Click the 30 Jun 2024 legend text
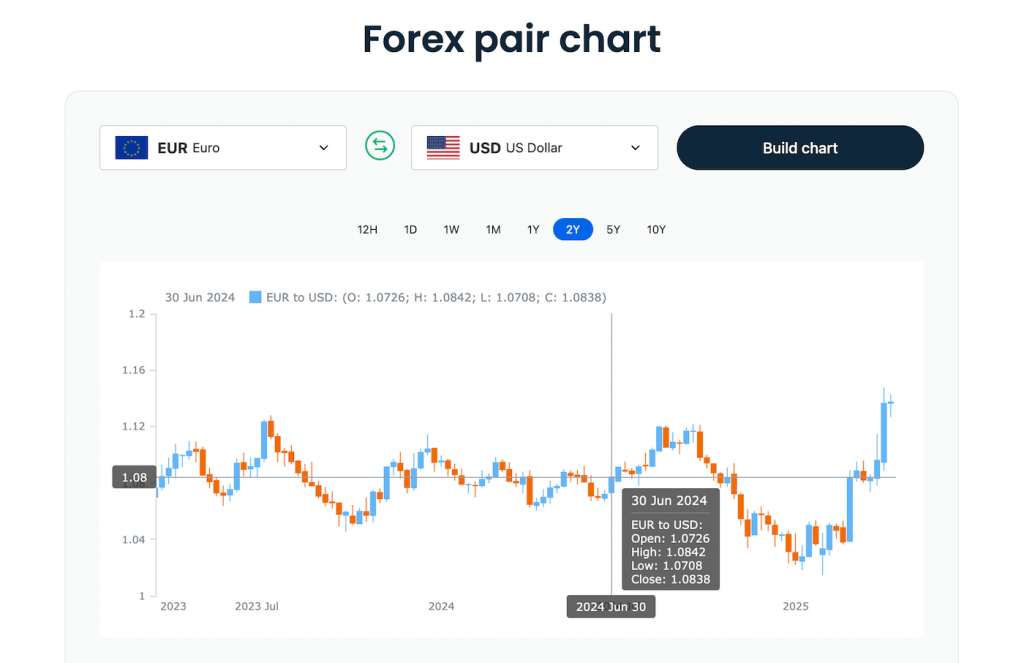The image size is (1024, 663). pyautogui.click(x=200, y=297)
